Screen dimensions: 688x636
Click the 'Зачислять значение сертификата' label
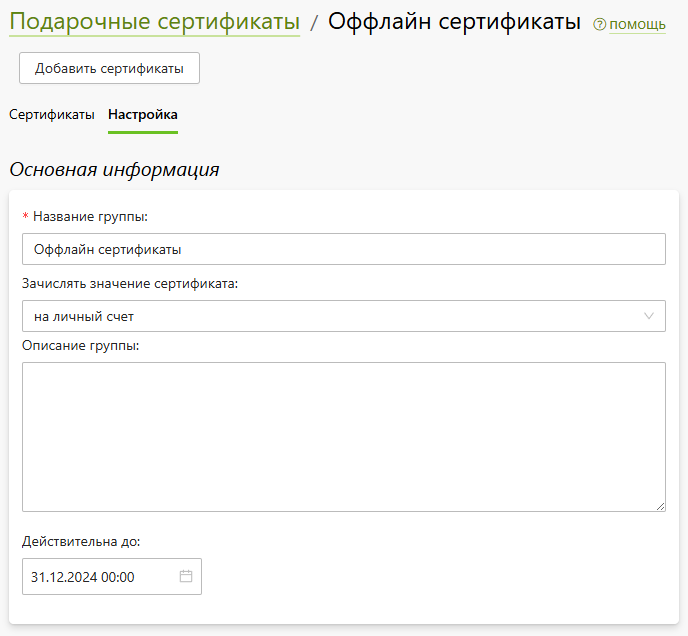(130, 284)
